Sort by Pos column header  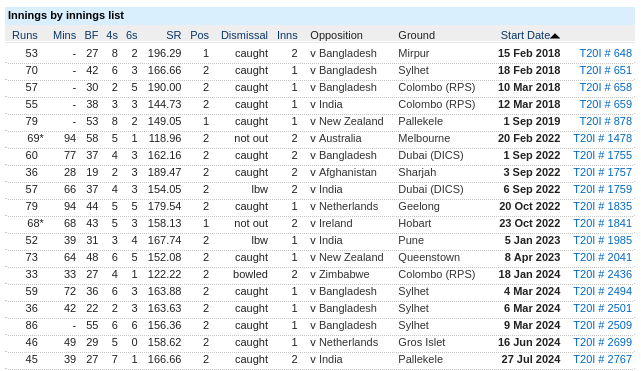point(199,36)
